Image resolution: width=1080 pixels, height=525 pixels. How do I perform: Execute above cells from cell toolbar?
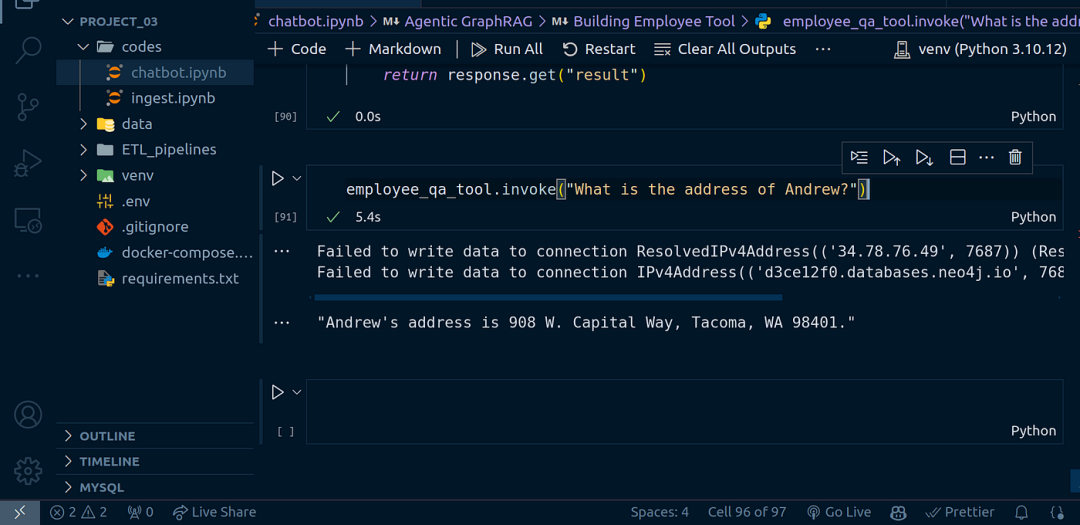point(891,157)
